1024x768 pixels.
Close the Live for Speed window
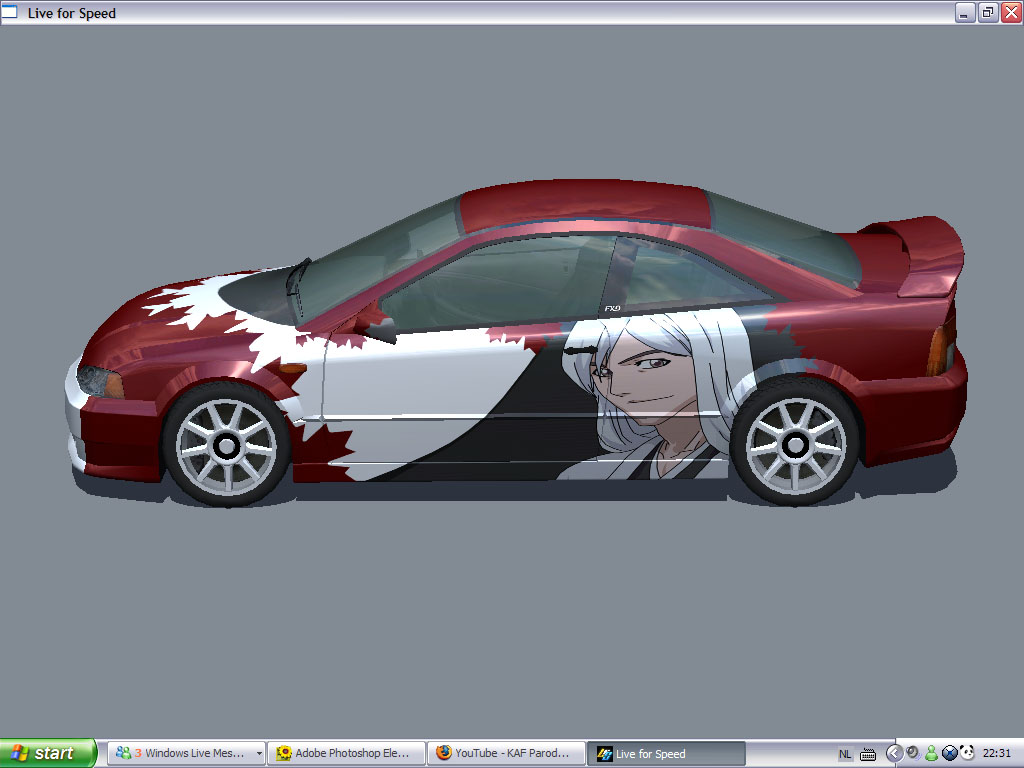(1012, 12)
